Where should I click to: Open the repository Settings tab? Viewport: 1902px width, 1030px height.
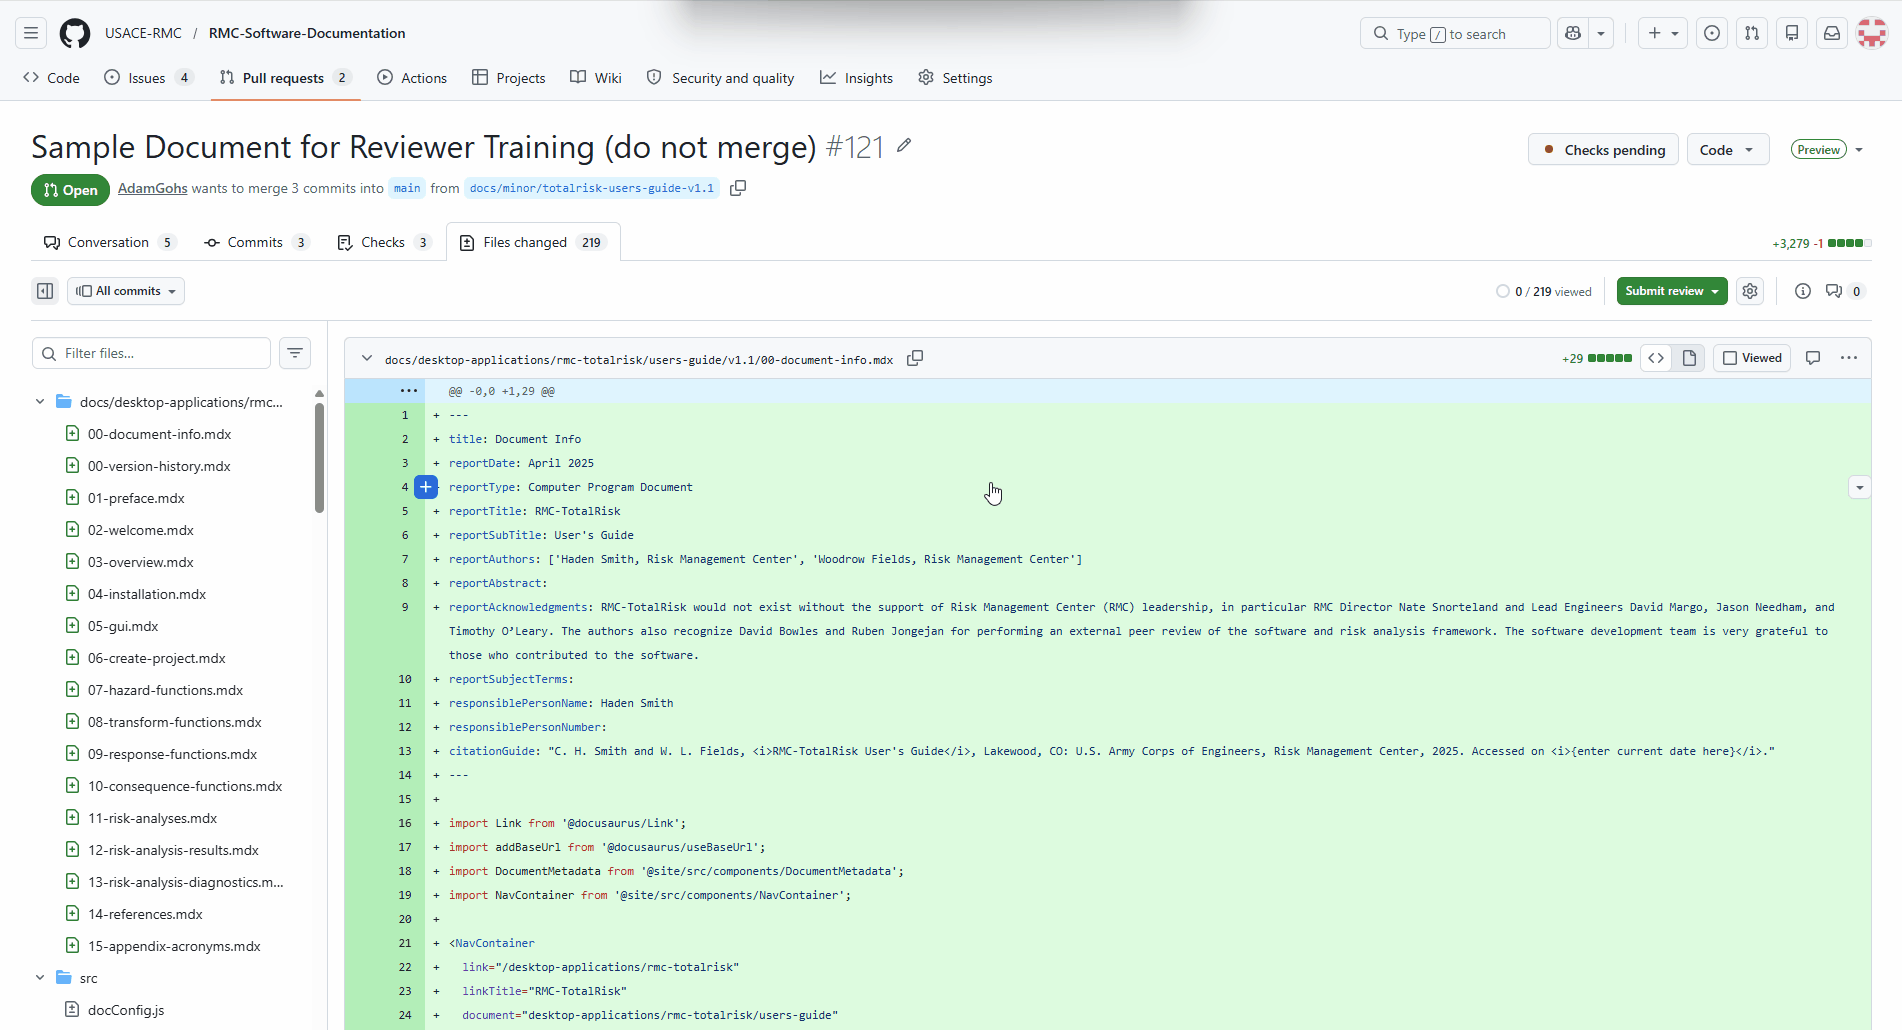pyautogui.click(x=955, y=78)
